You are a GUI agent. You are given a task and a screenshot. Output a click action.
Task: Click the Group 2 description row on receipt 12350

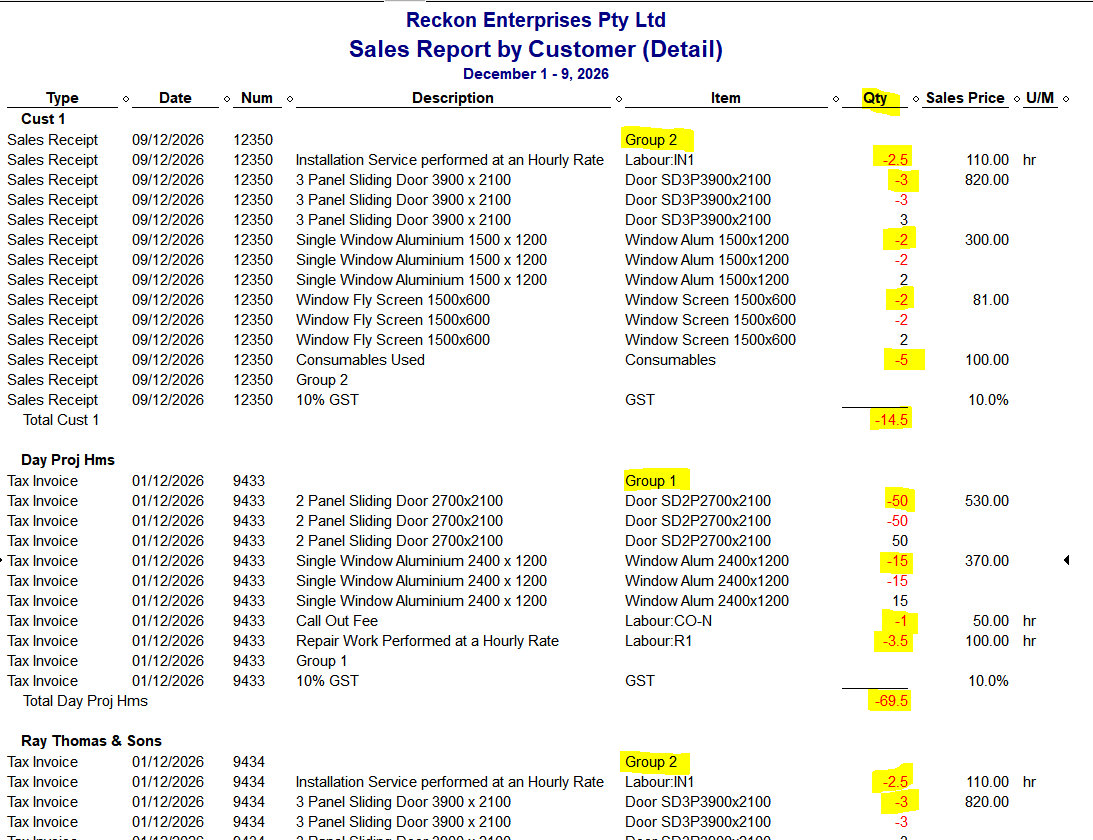321,380
